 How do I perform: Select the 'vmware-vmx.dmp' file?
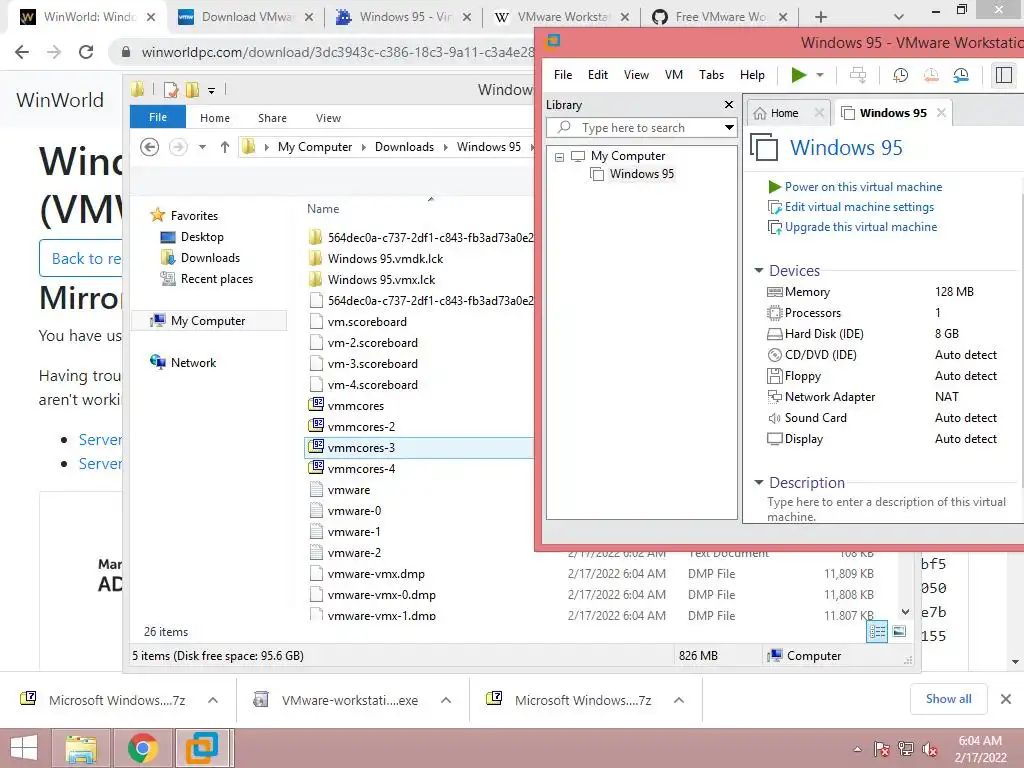376,574
